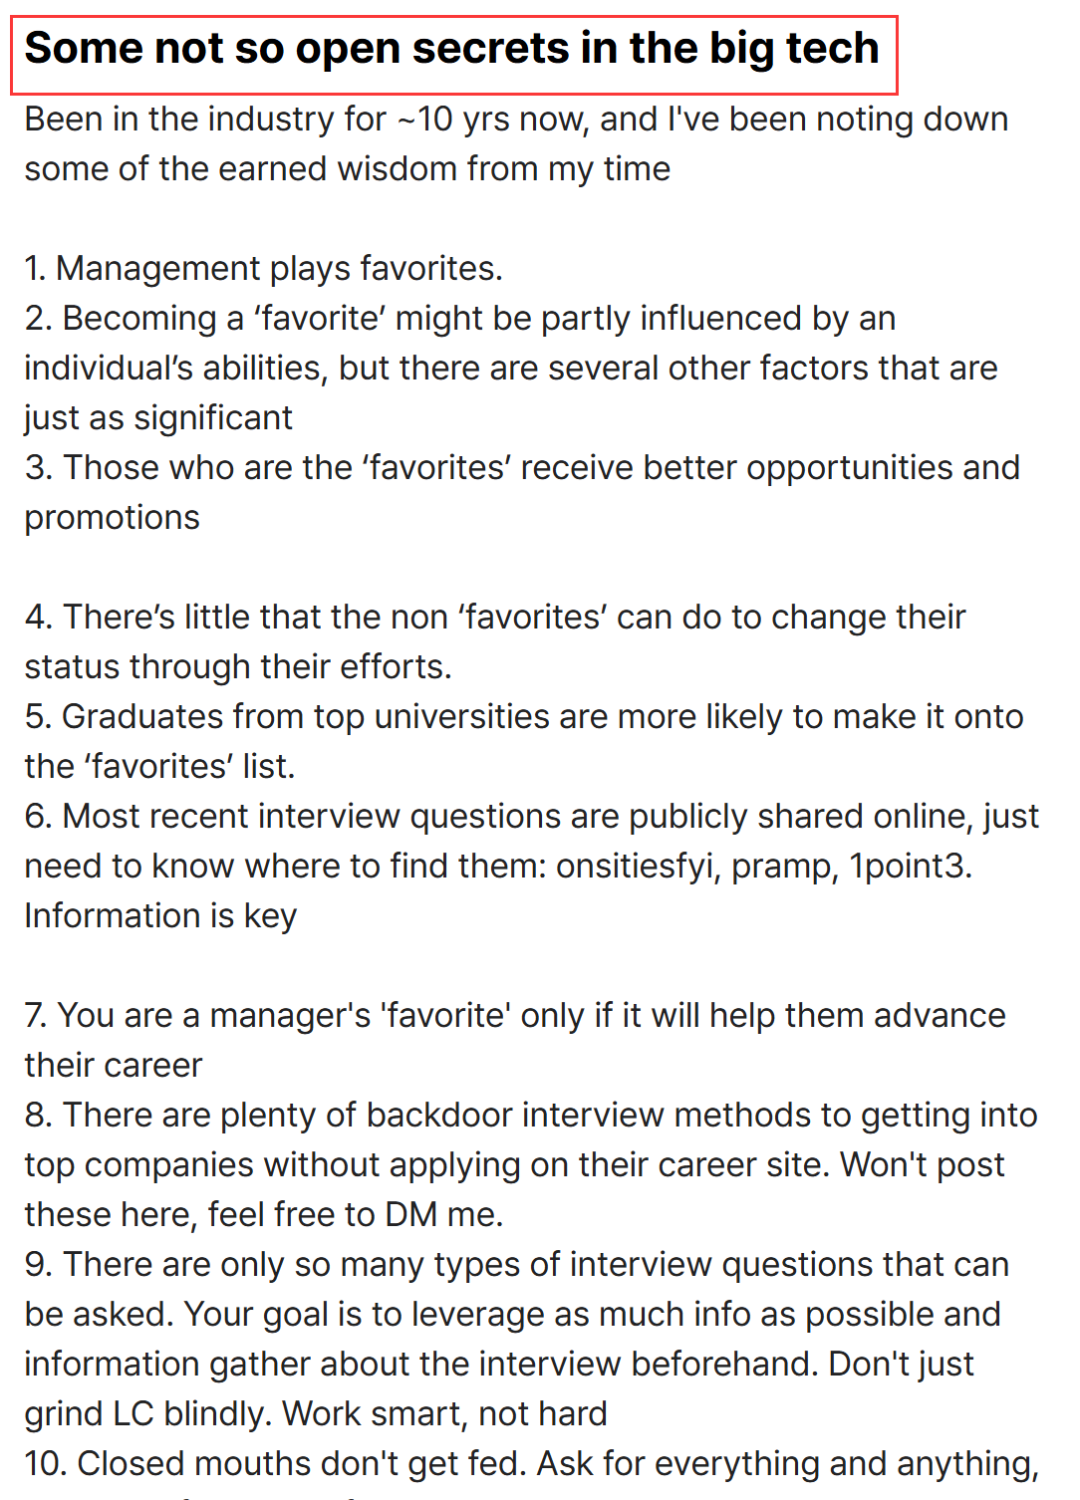This screenshot has height=1500, width=1080.
Task: Click the text 'feel free to DM me.'
Action: tap(355, 1215)
